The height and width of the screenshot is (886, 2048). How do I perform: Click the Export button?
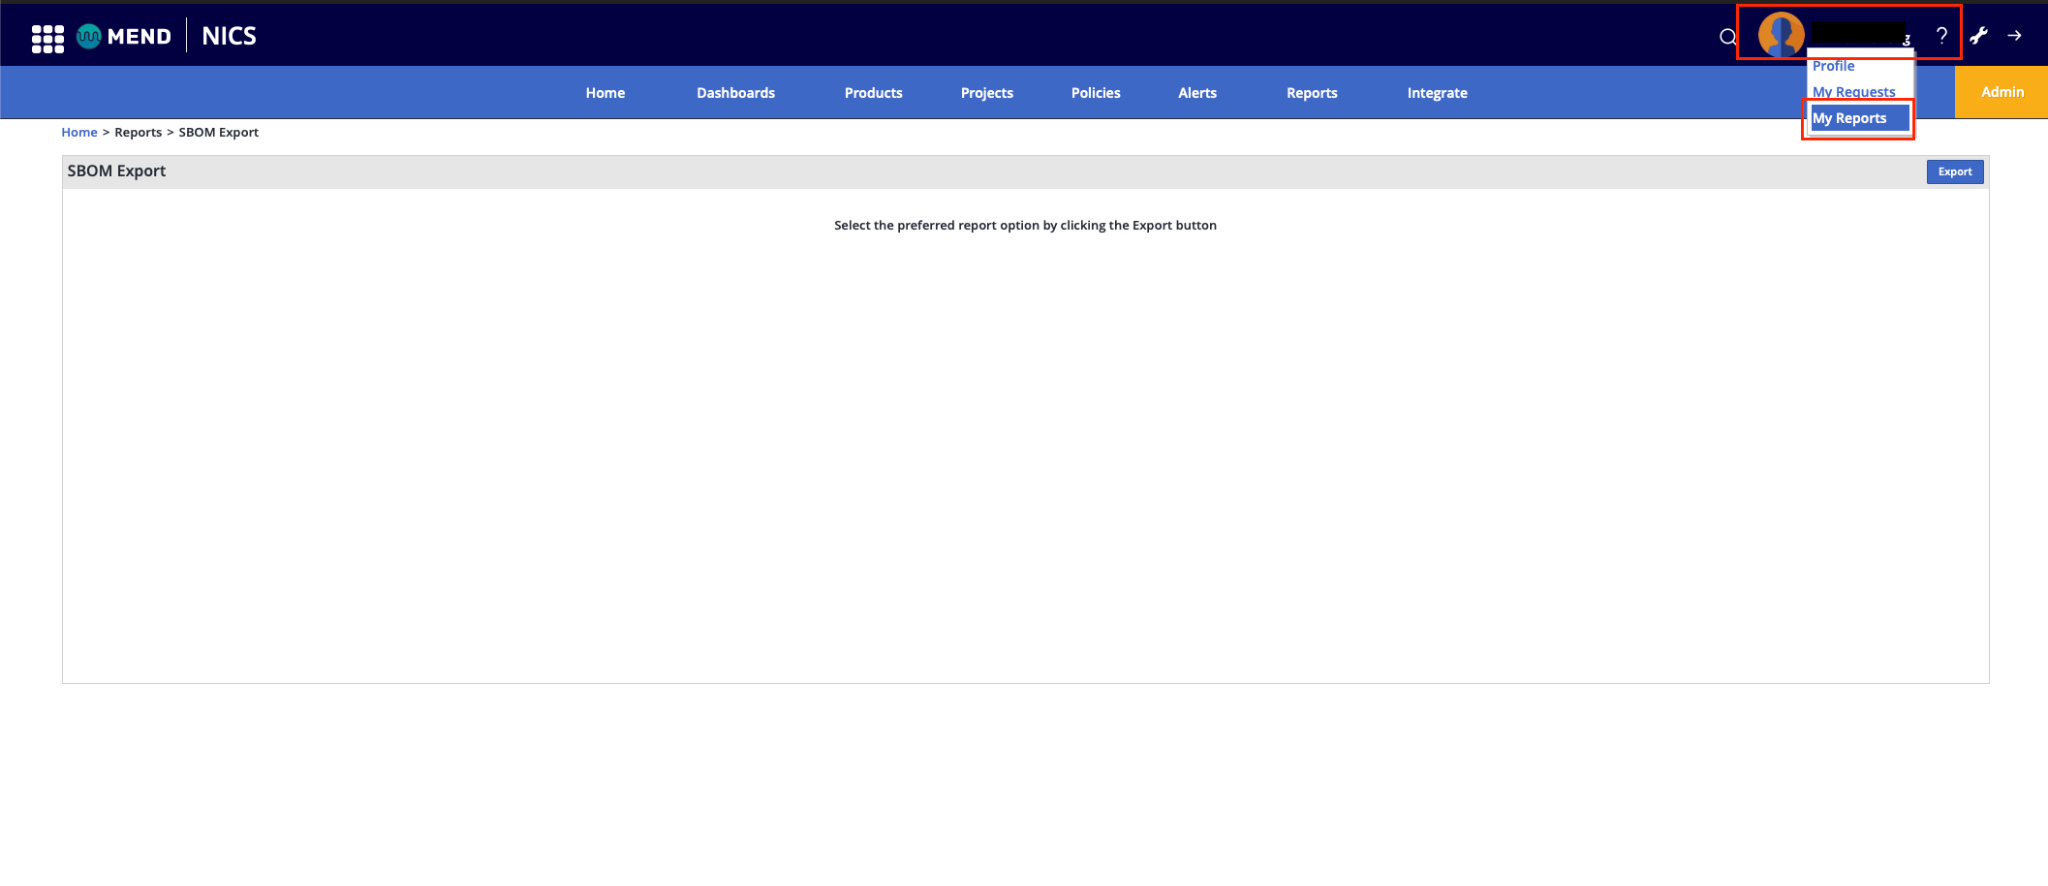1955,172
